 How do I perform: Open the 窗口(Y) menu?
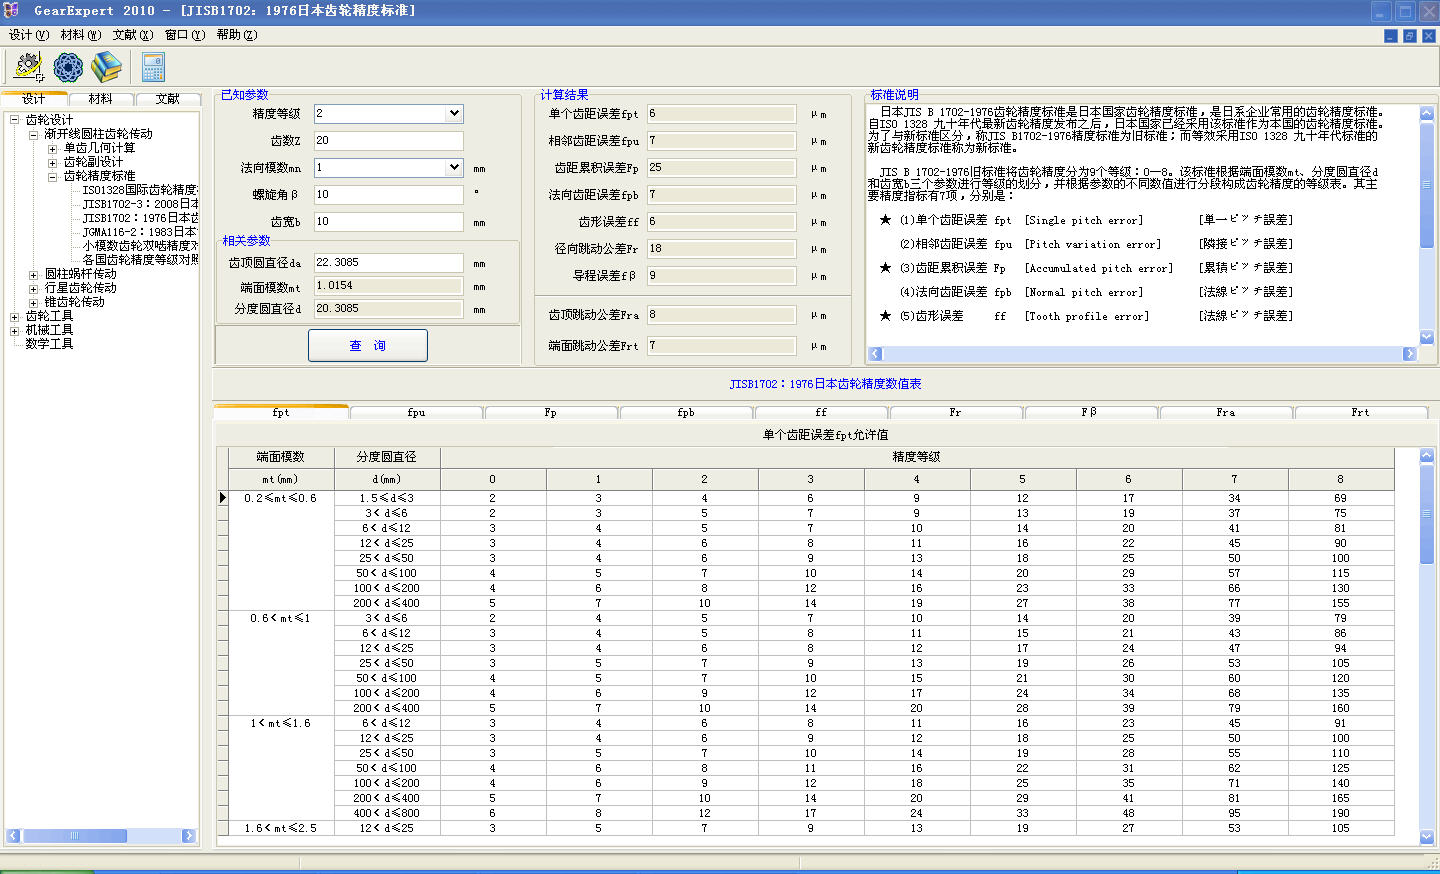click(x=185, y=35)
